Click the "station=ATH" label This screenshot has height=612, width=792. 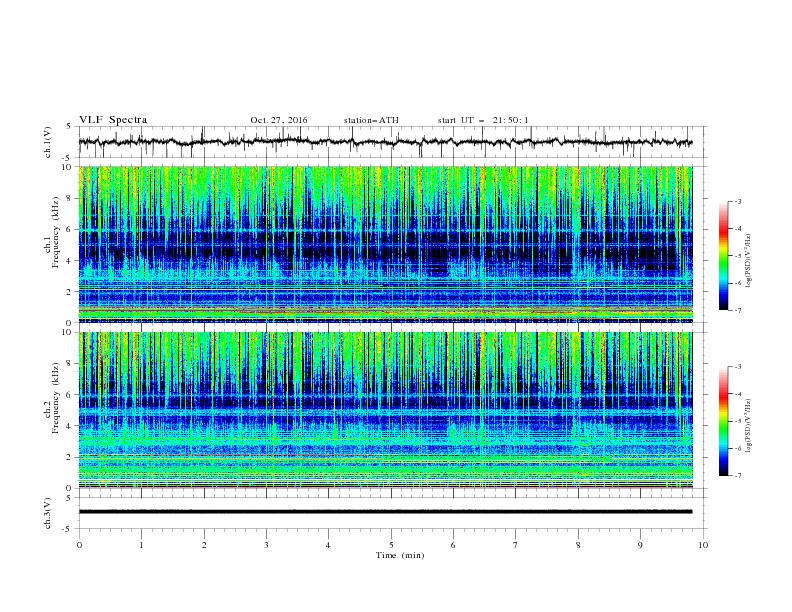pyautogui.click(x=371, y=120)
